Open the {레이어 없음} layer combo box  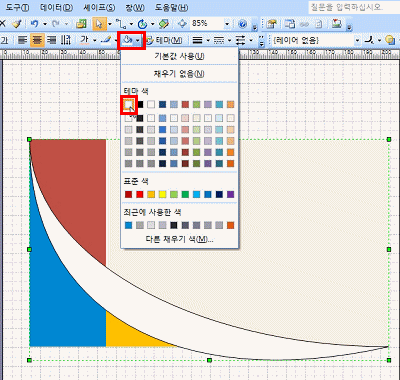click(x=317, y=41)
